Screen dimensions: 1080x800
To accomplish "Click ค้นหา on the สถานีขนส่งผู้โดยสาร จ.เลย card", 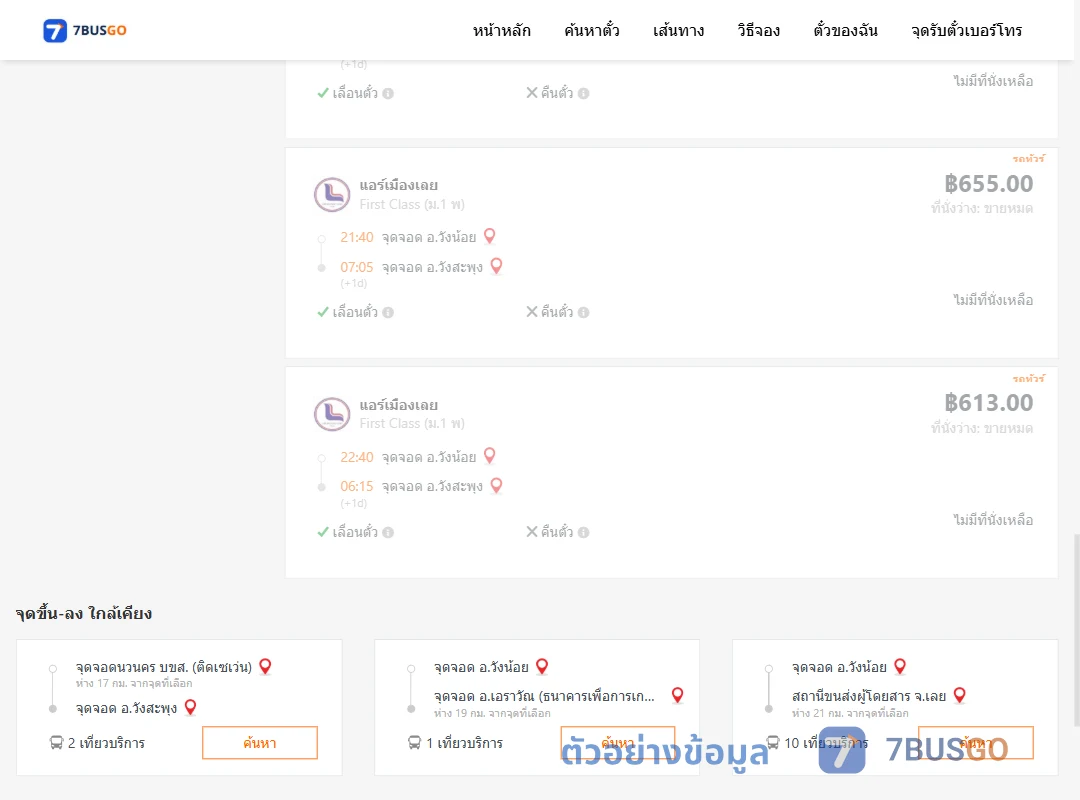I will coord(976,743).
